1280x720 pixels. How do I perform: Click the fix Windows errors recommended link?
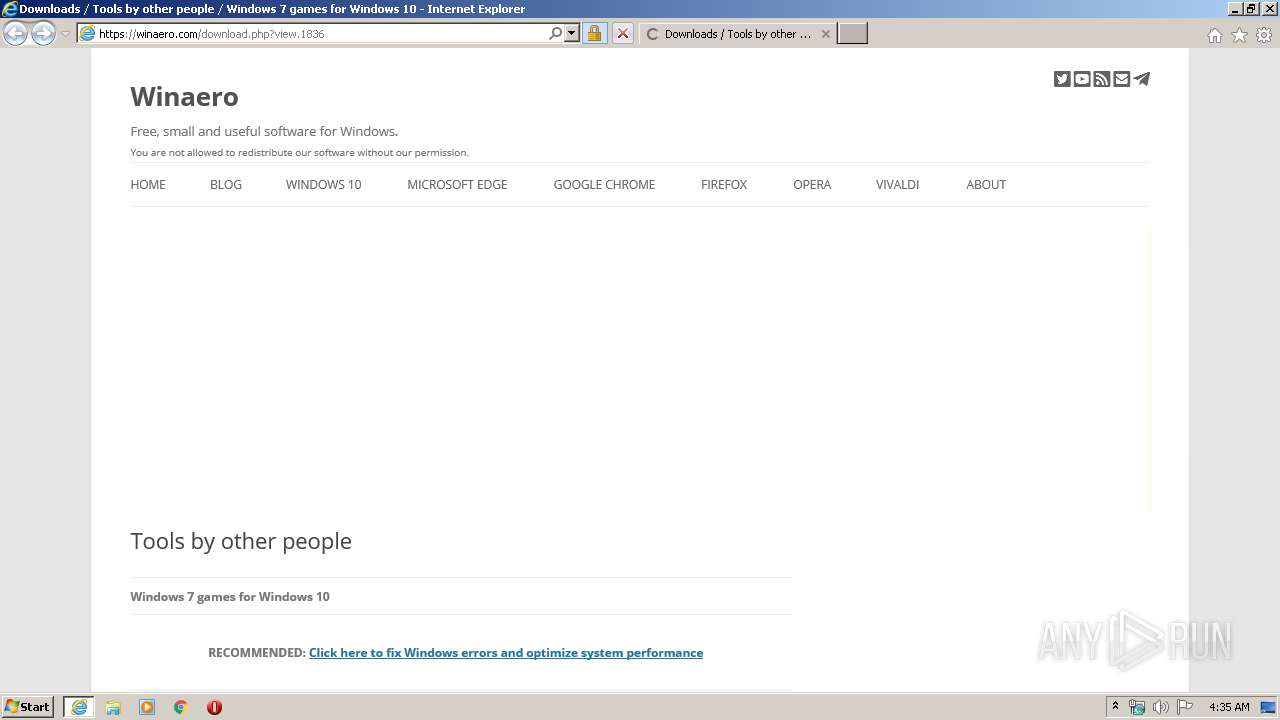[x=506, y=652]
